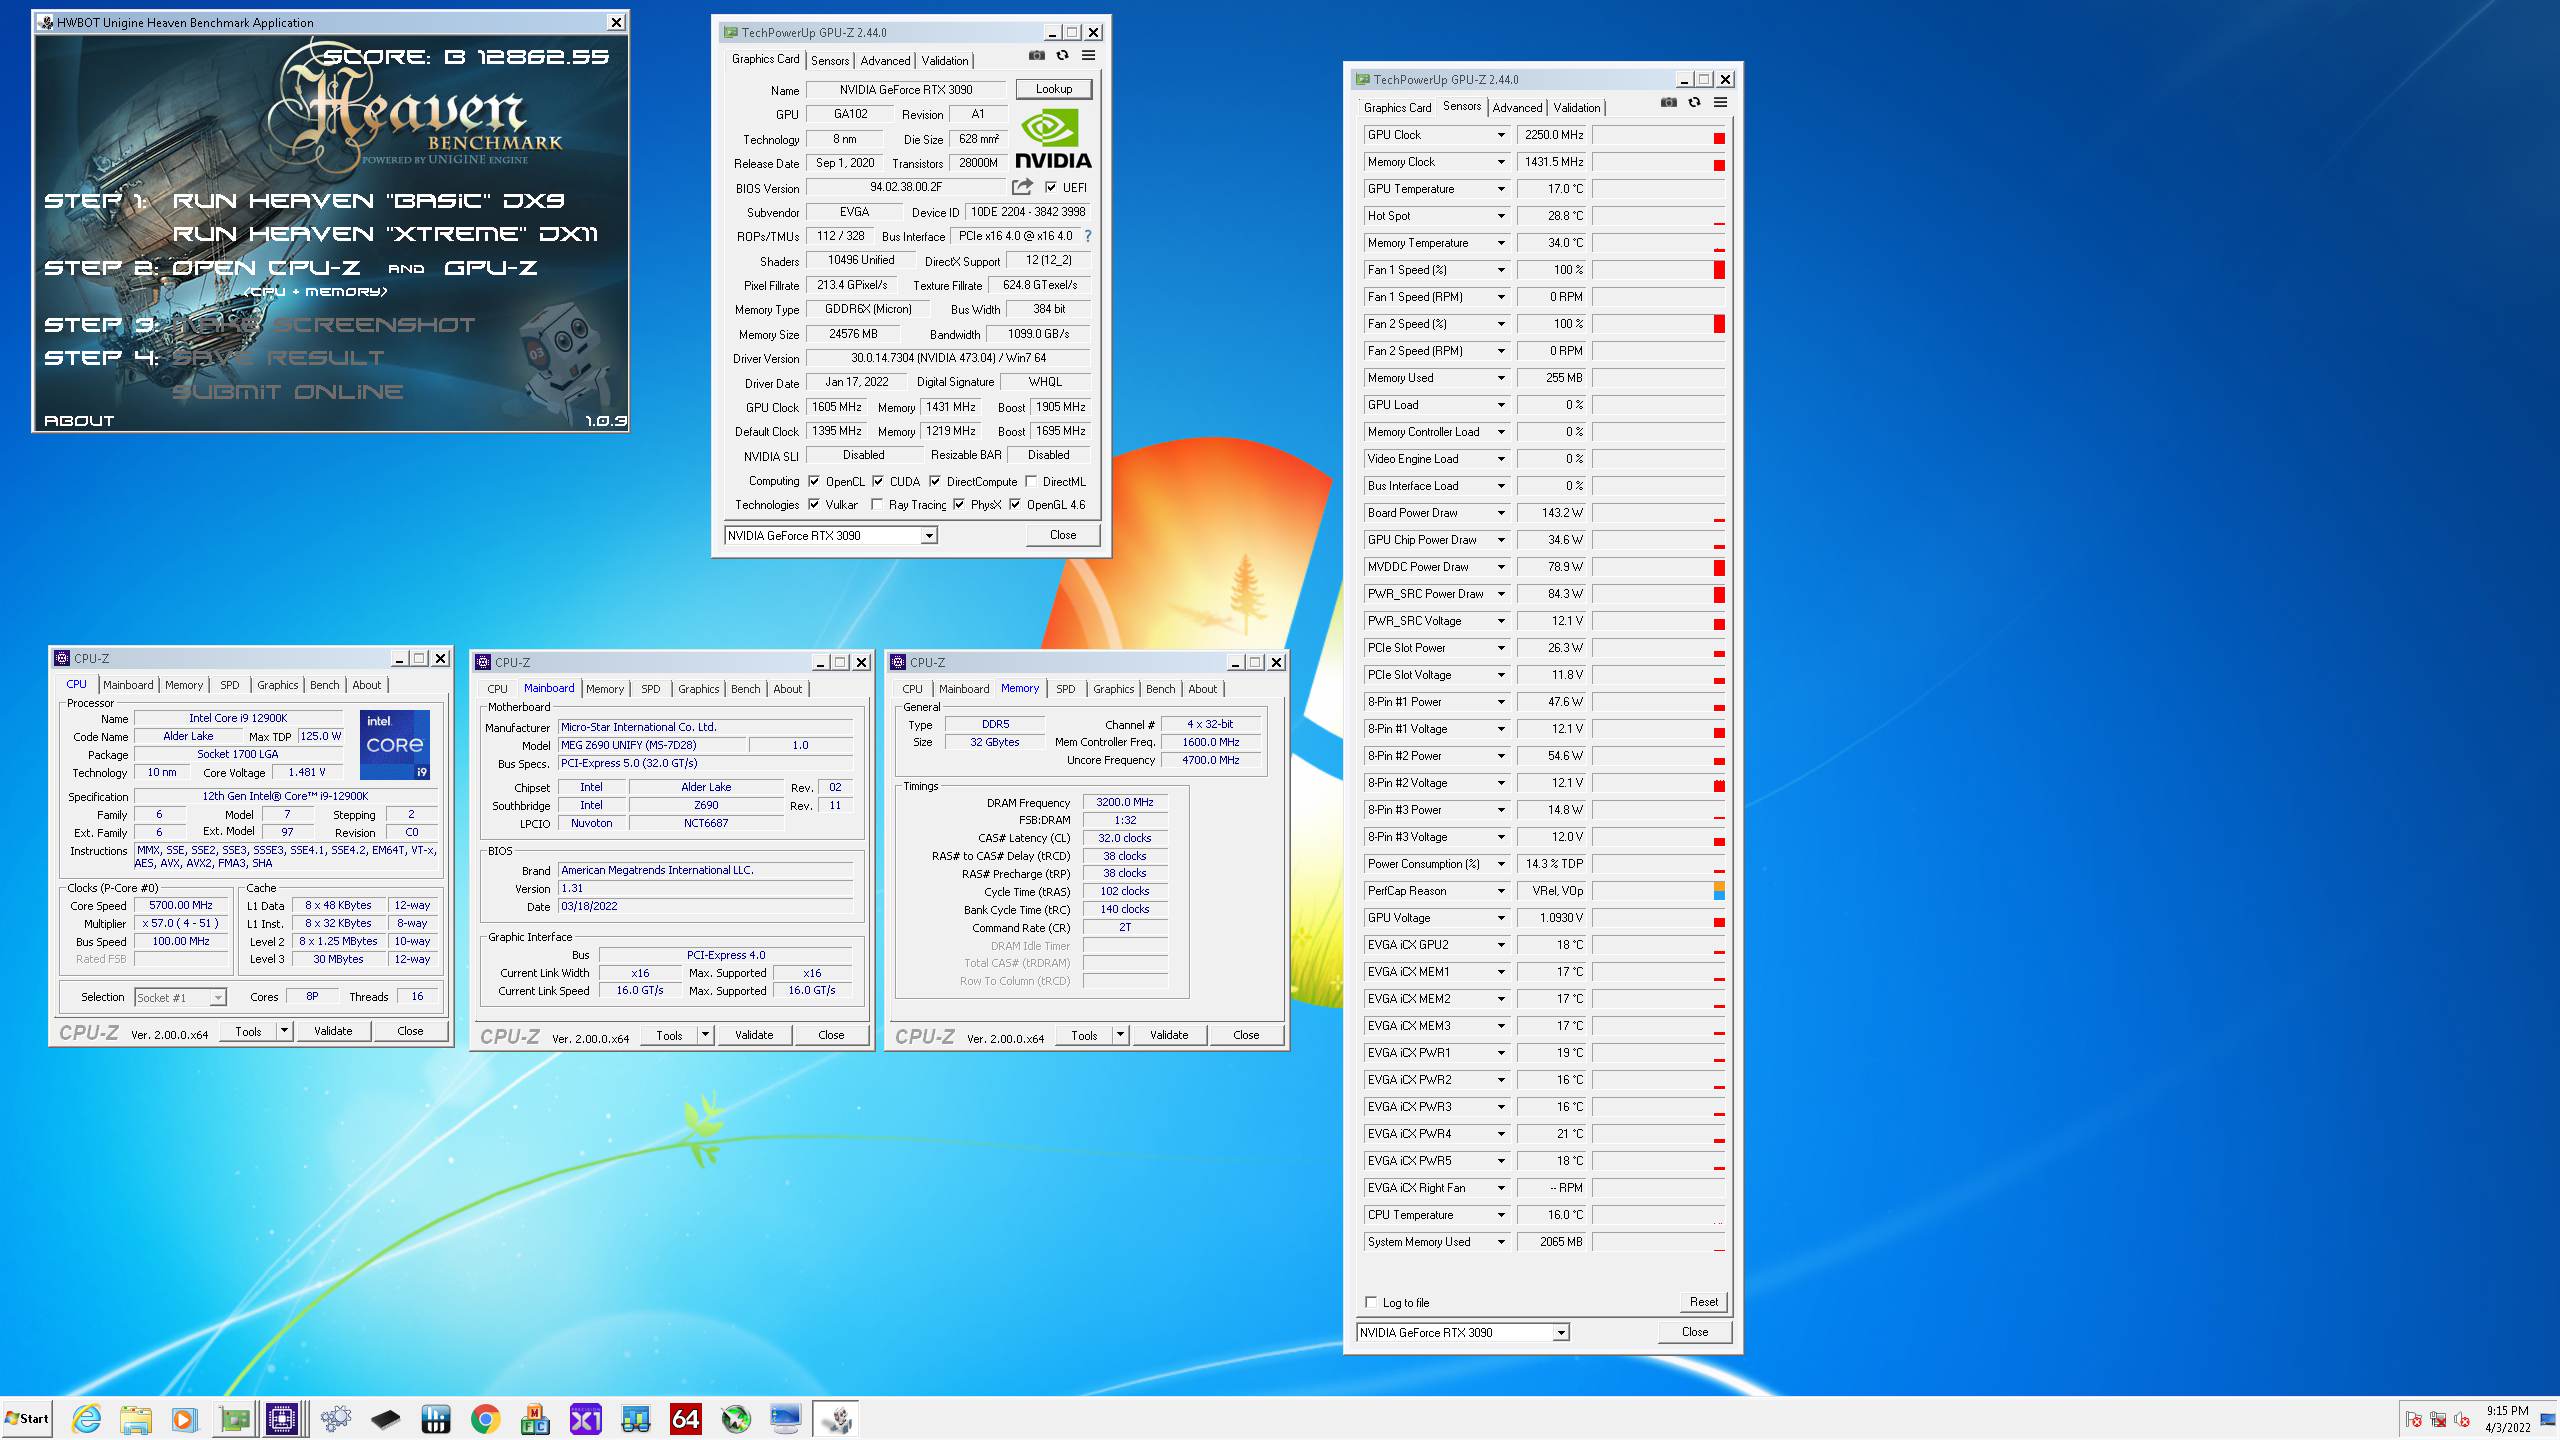Open Internet Explorer from the taskbar
The image size is (2560, 1440).
click(86, 1419)
